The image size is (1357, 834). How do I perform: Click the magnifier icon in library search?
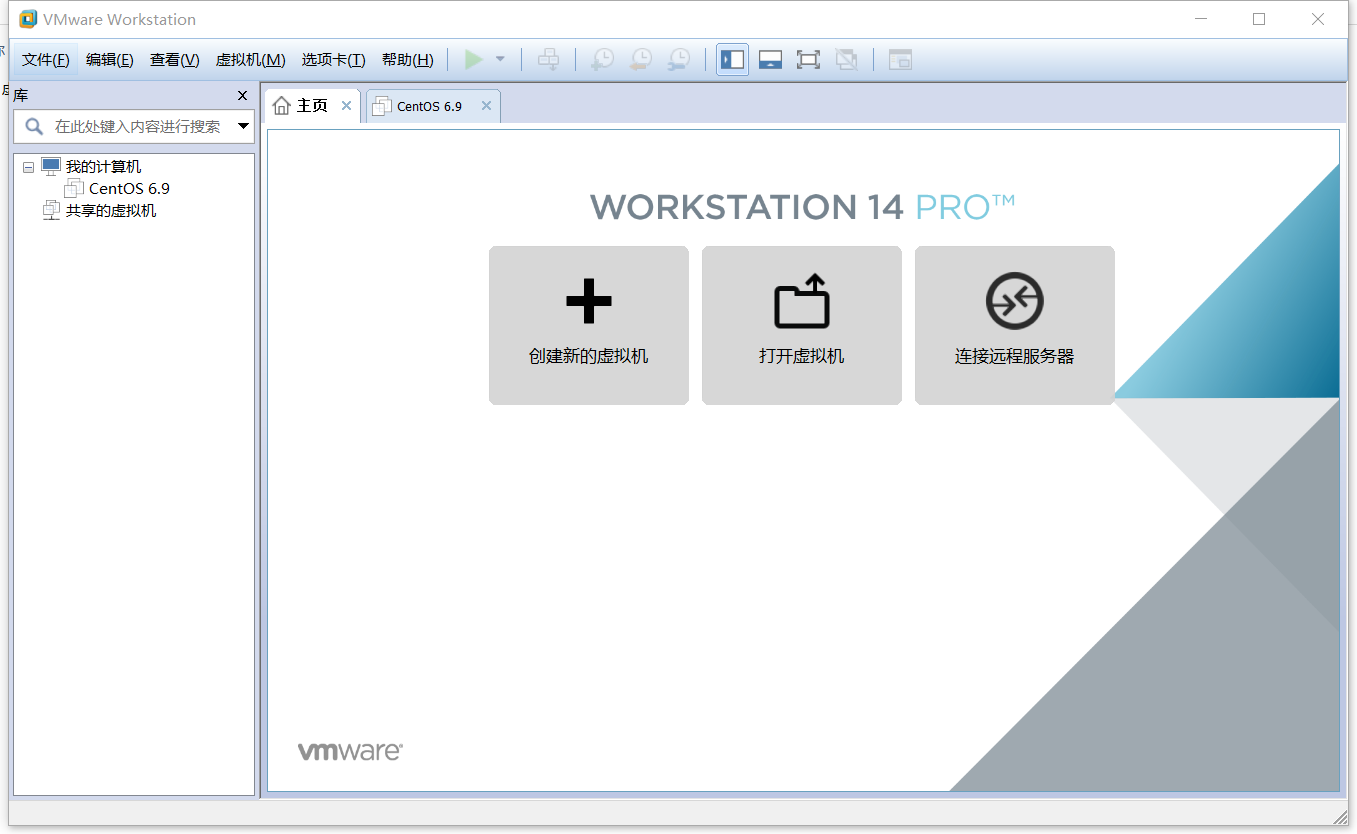pos(34,126)
